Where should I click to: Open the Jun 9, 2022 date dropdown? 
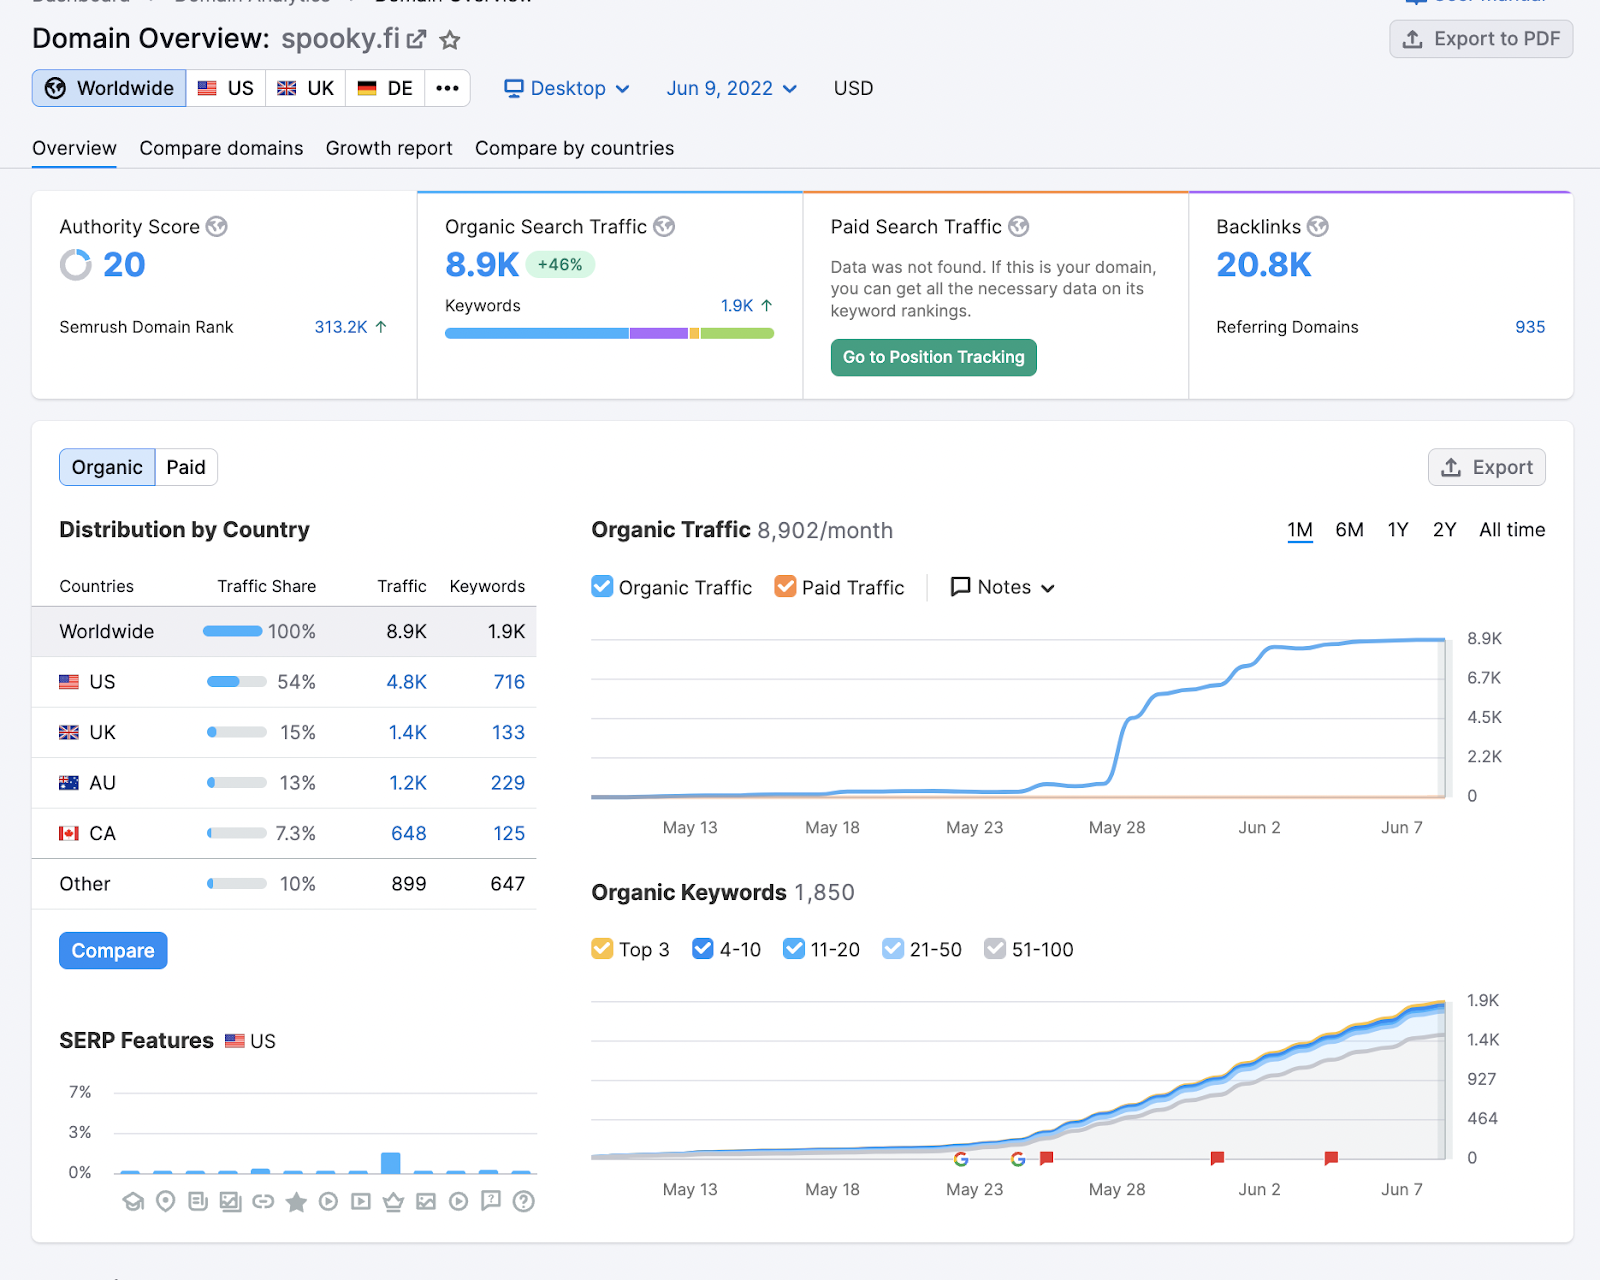point(732,88)
